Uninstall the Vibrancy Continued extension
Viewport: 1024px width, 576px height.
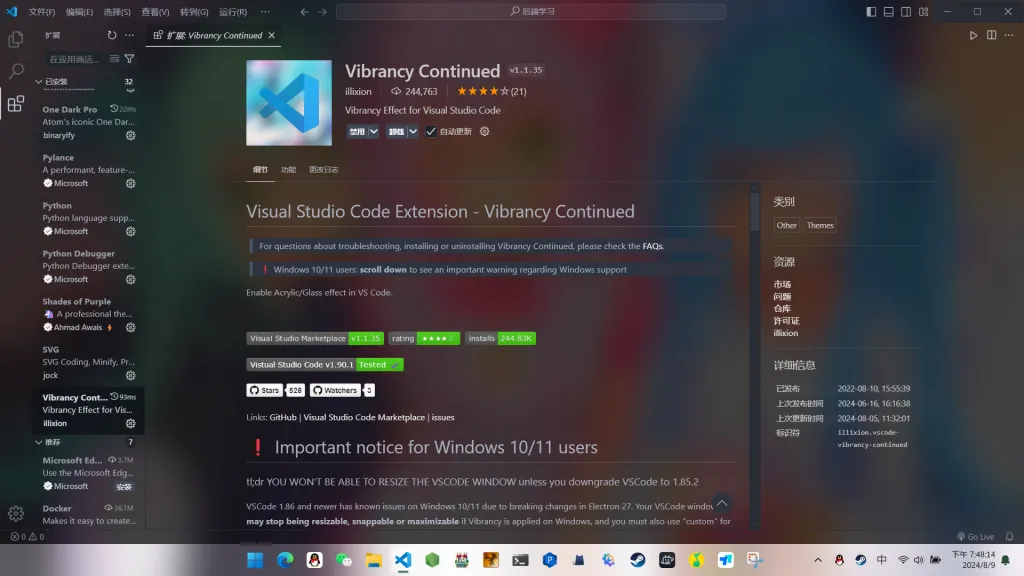pyautogui.click(x=396, y=131)
